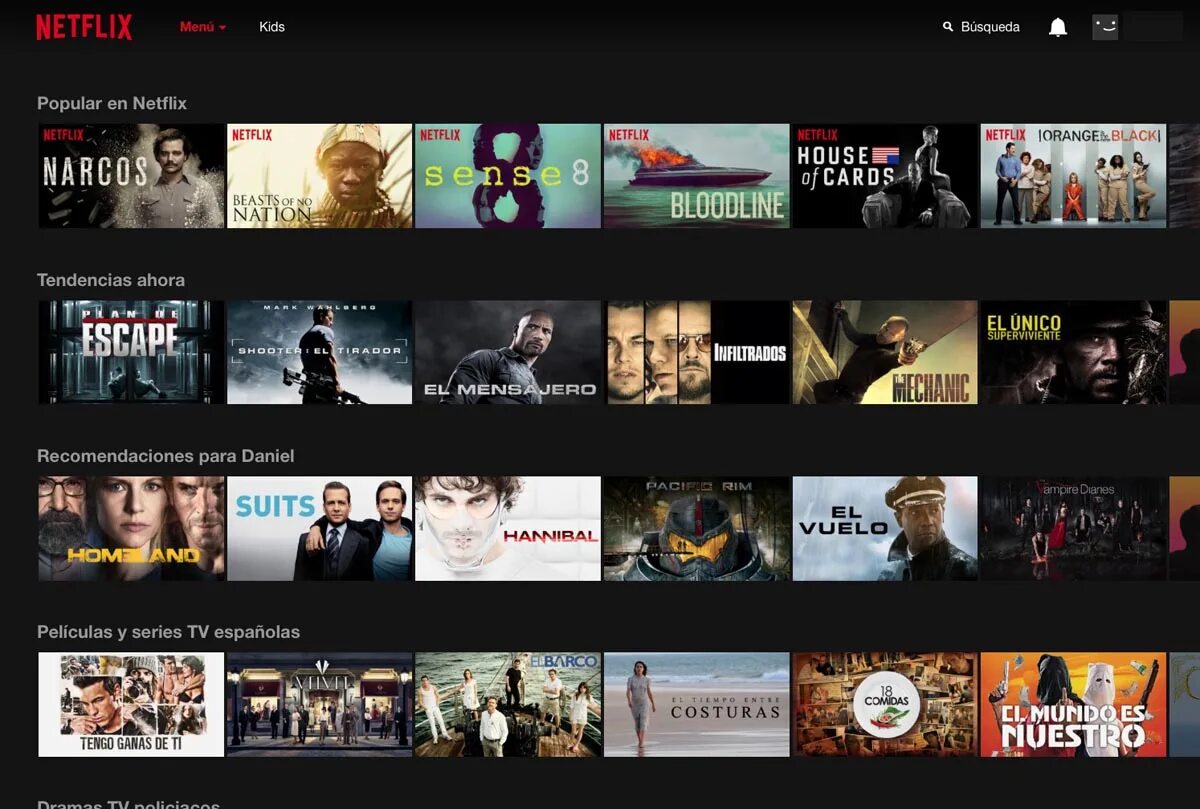Open notifications bell

click(x=1058, y=27)
